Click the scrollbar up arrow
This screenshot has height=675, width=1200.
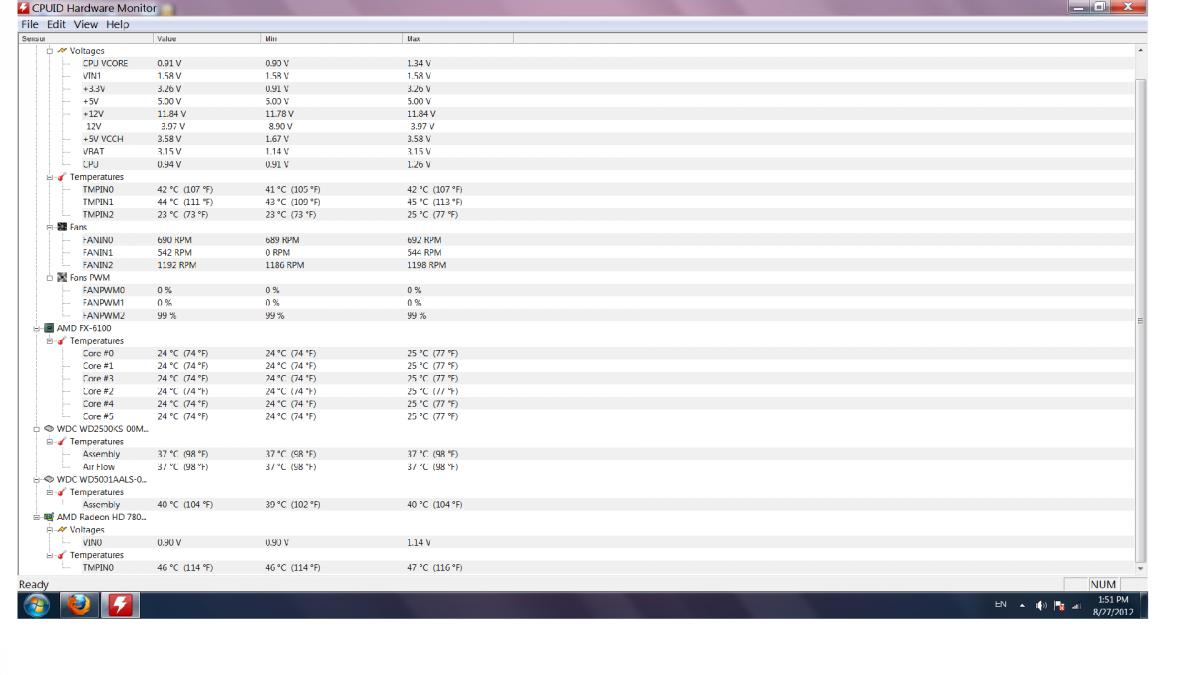click(x=1141, y=50)
